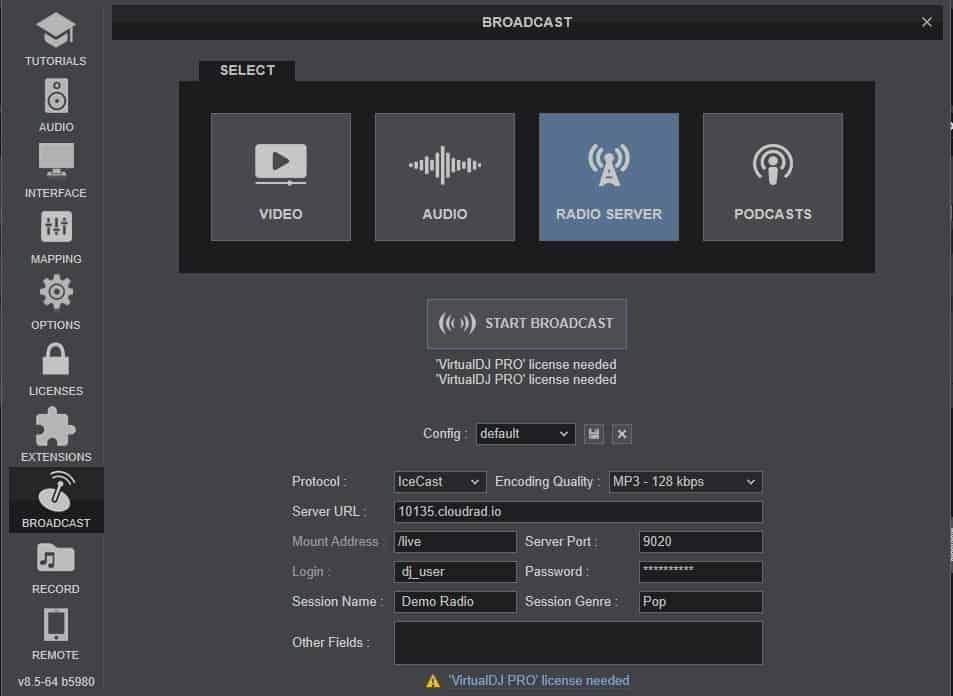953x696 pixels.
Task: Expand the Config default dropdown
Action: click(525, 434)
